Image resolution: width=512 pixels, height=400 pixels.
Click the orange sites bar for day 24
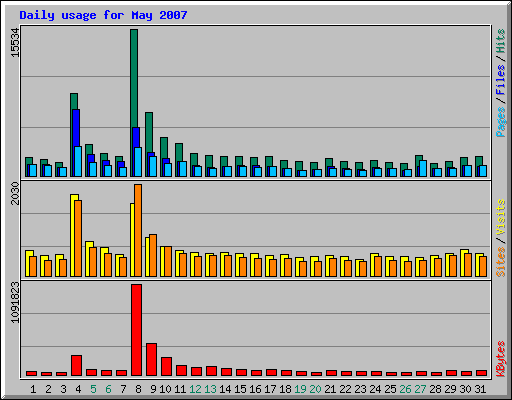[x=378, y=266]
